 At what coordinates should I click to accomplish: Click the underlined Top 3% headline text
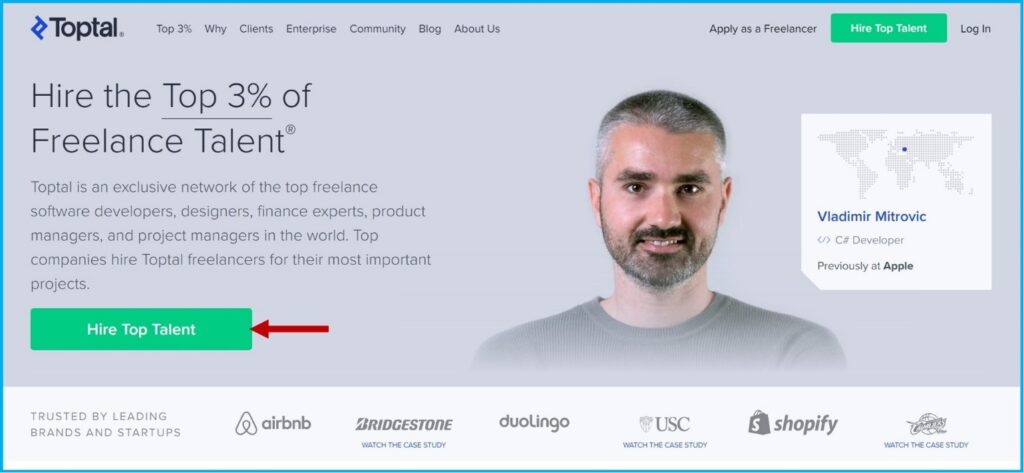(x=217, y=97)
